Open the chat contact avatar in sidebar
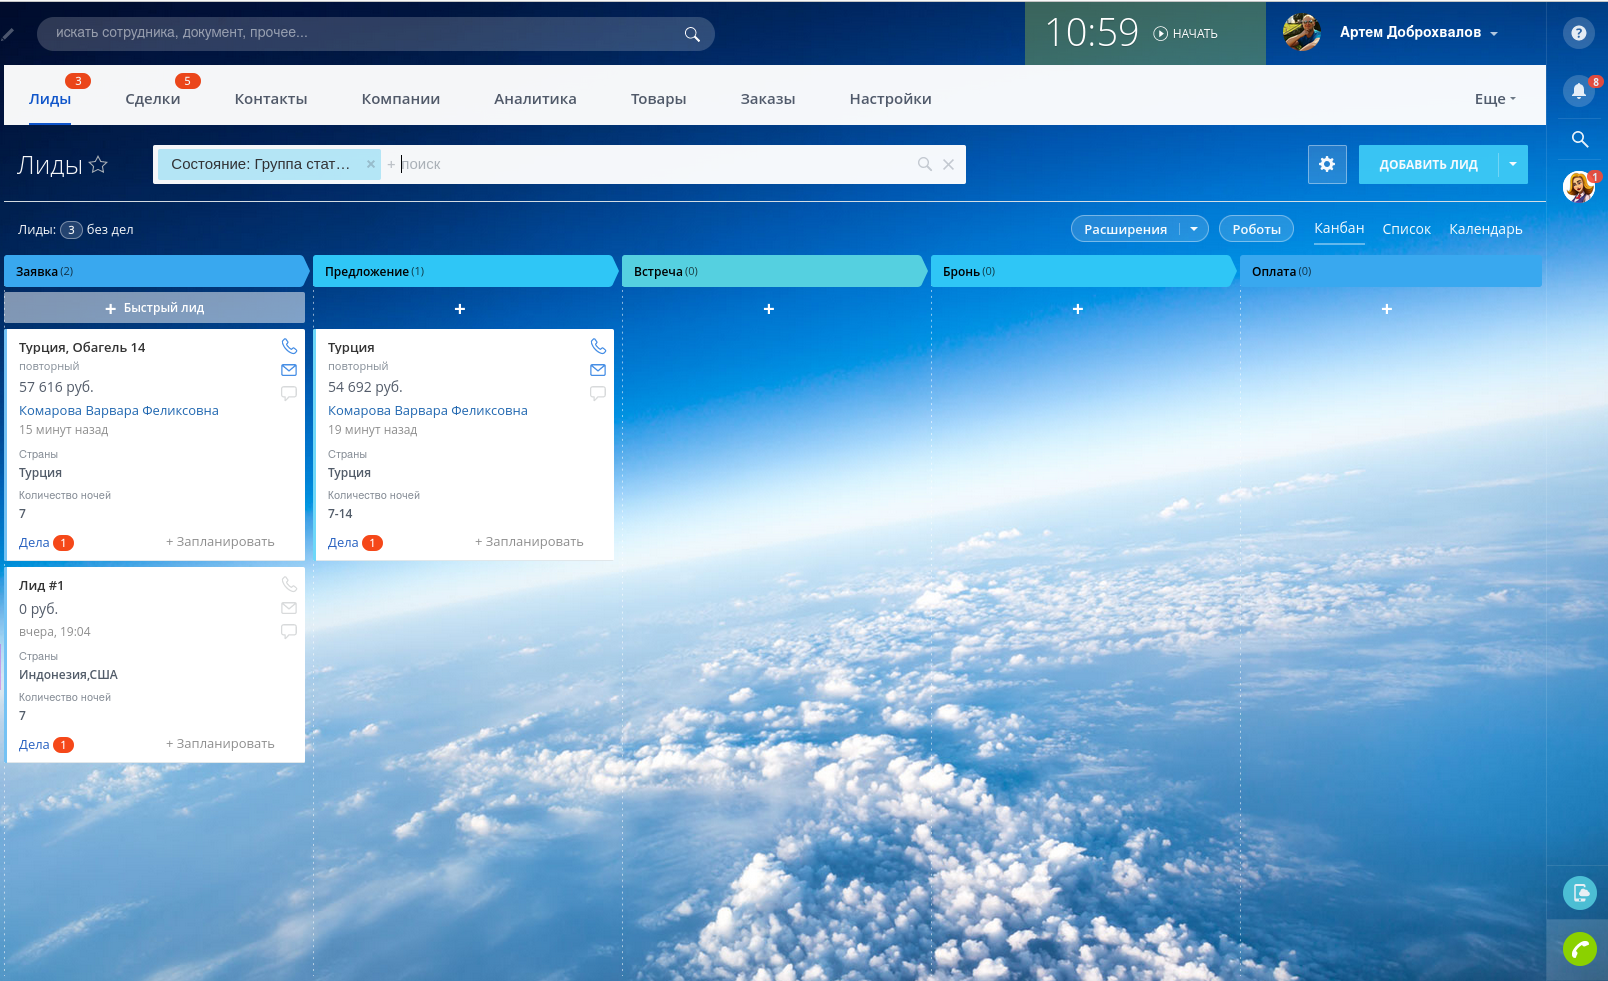Viewport: 1608px width, 981px height. click(1579, 186)
